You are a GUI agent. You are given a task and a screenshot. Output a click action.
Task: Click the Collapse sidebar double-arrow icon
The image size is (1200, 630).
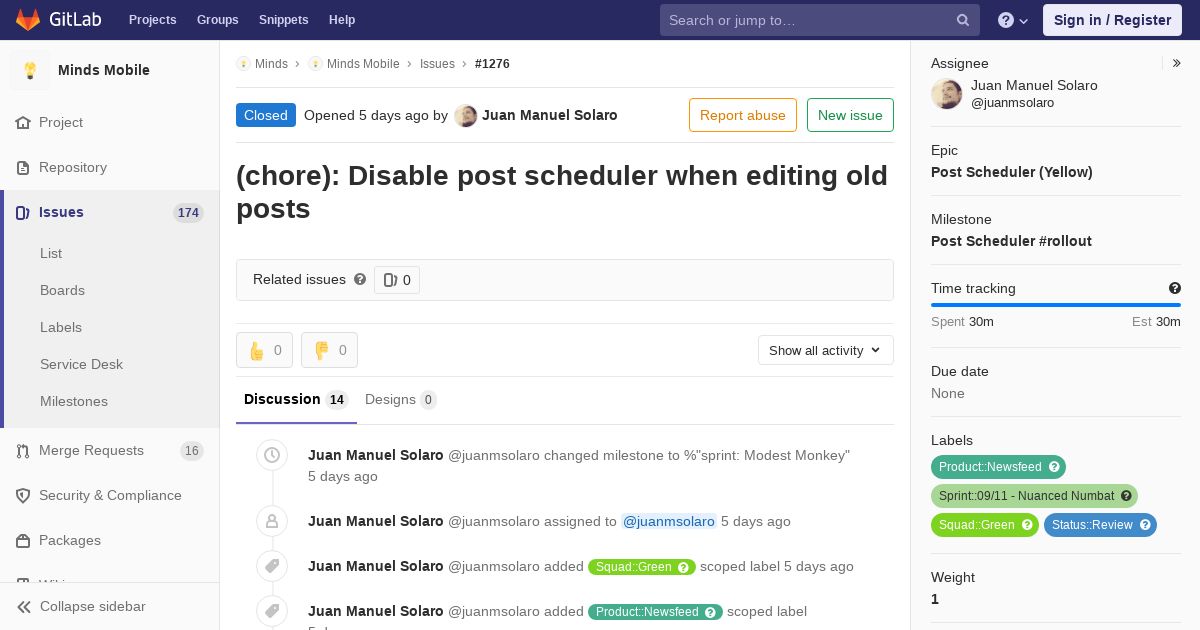pyautogui.click(x=24, y=606)
